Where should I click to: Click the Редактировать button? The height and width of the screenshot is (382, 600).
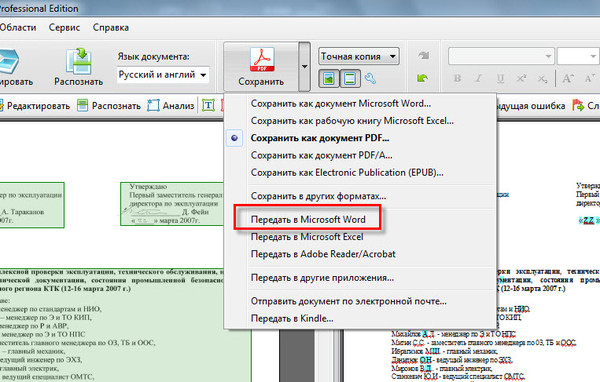point(35,106)
